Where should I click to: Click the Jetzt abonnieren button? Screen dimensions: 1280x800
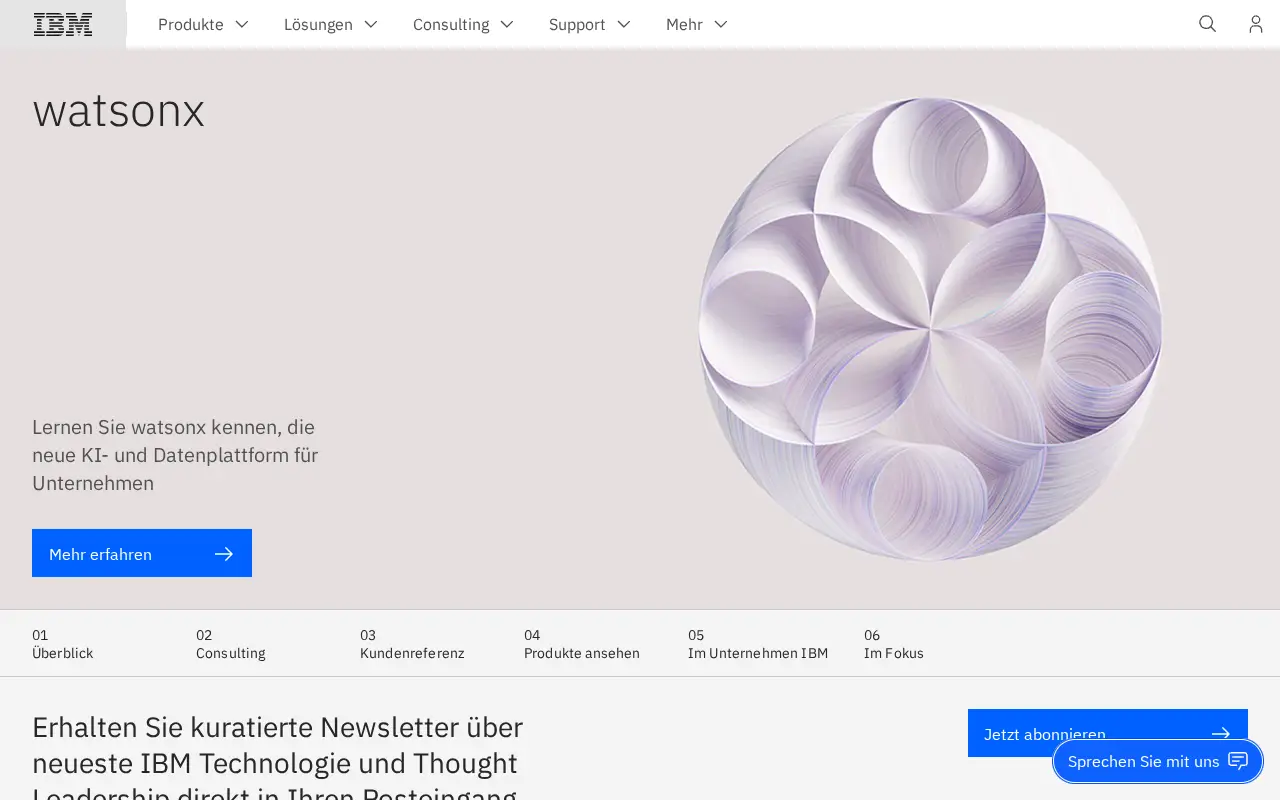(1108, 733)
